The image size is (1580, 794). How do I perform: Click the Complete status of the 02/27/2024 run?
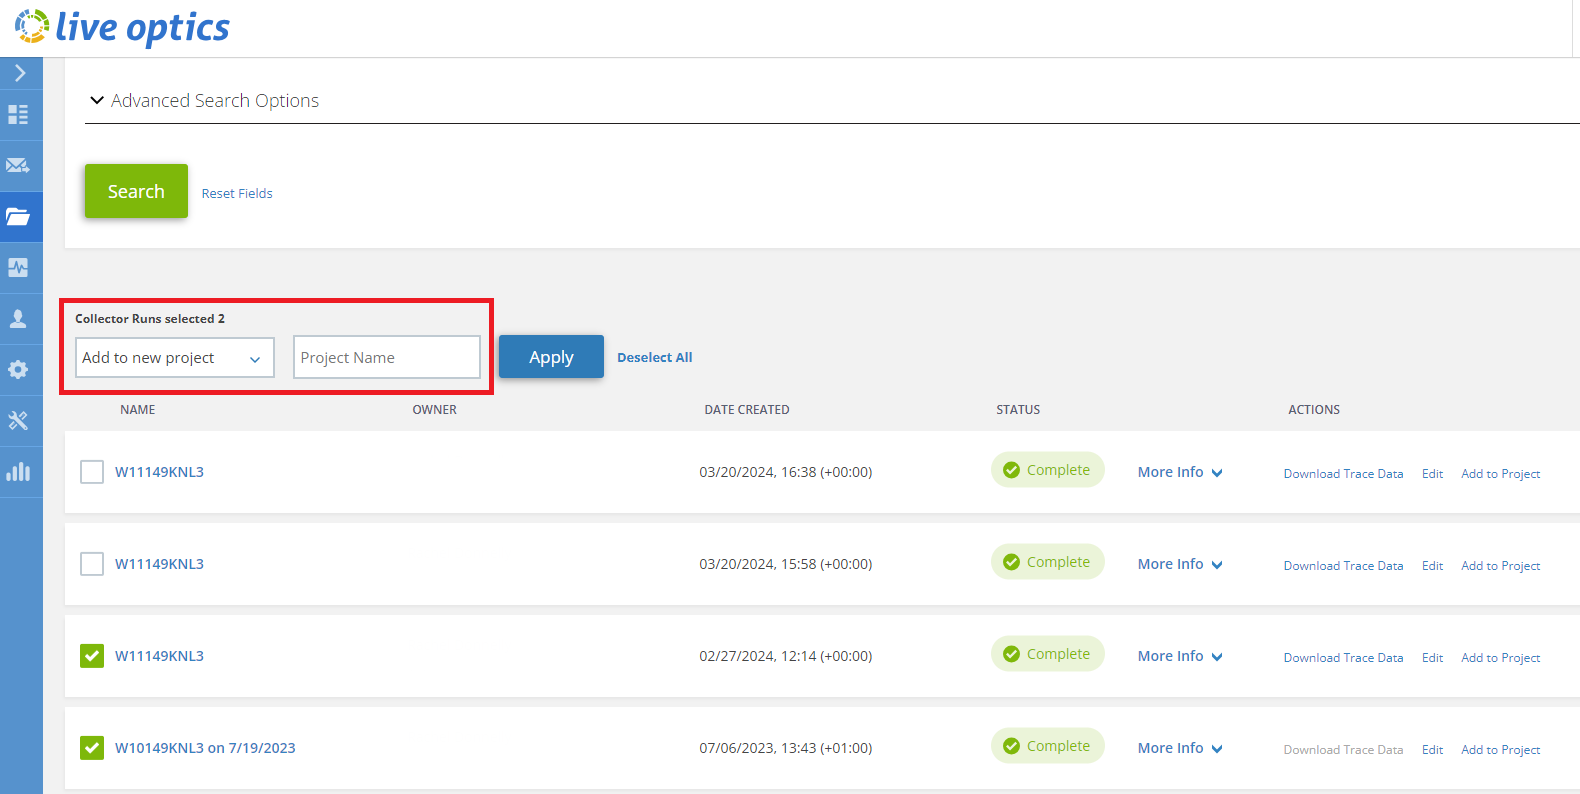point(1048,654)
